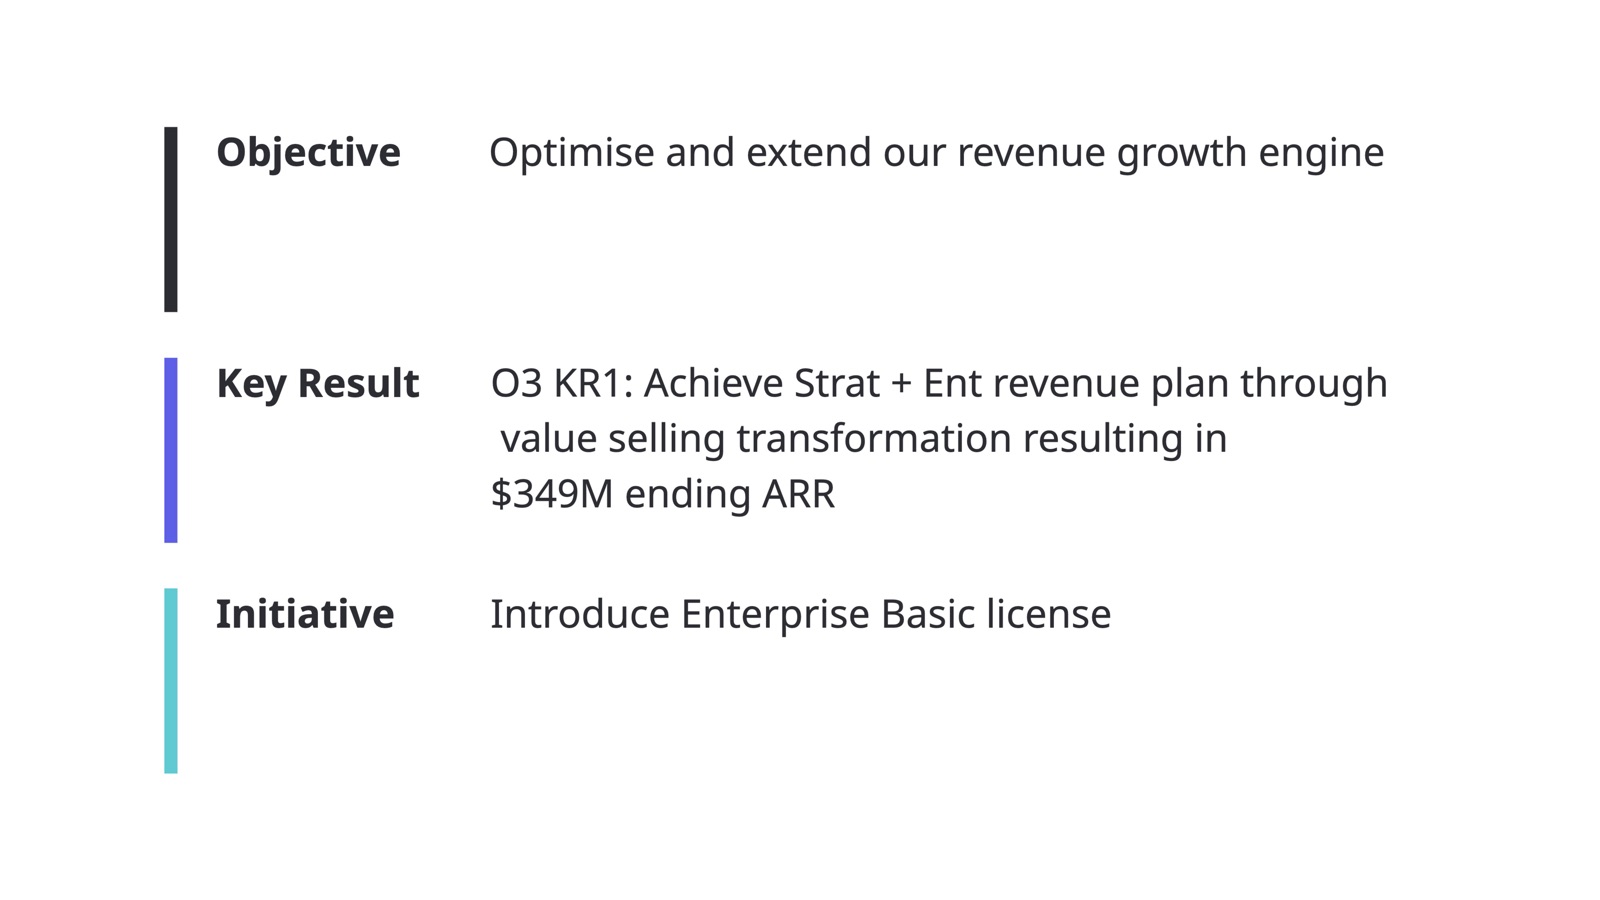Select the bold Key Result heading
Image resolution: width=1600 pixels, height=900 pixels.
(x=317, y=384)
